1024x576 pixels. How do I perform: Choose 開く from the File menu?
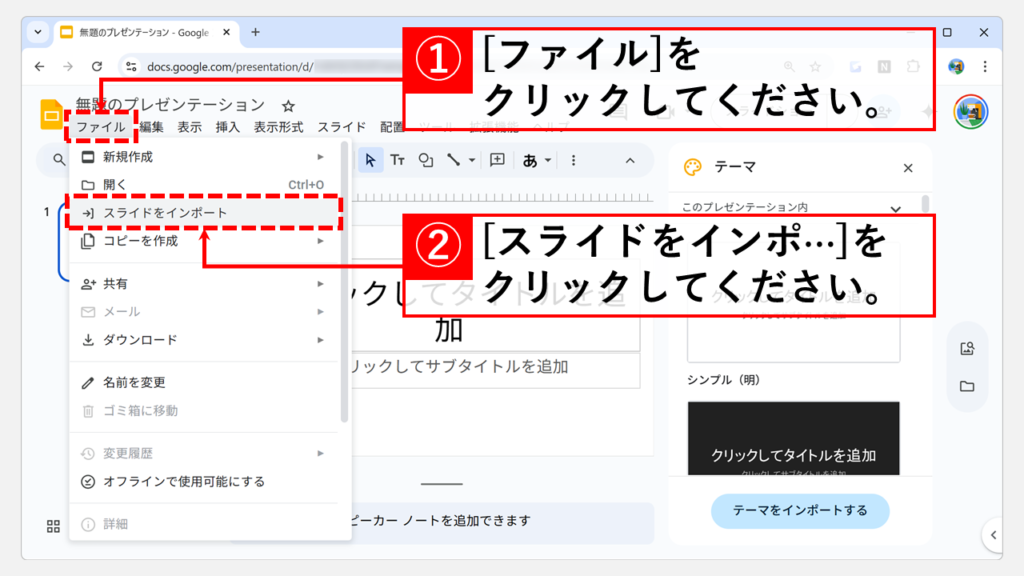pyautogui.click(x=204, y=185)
